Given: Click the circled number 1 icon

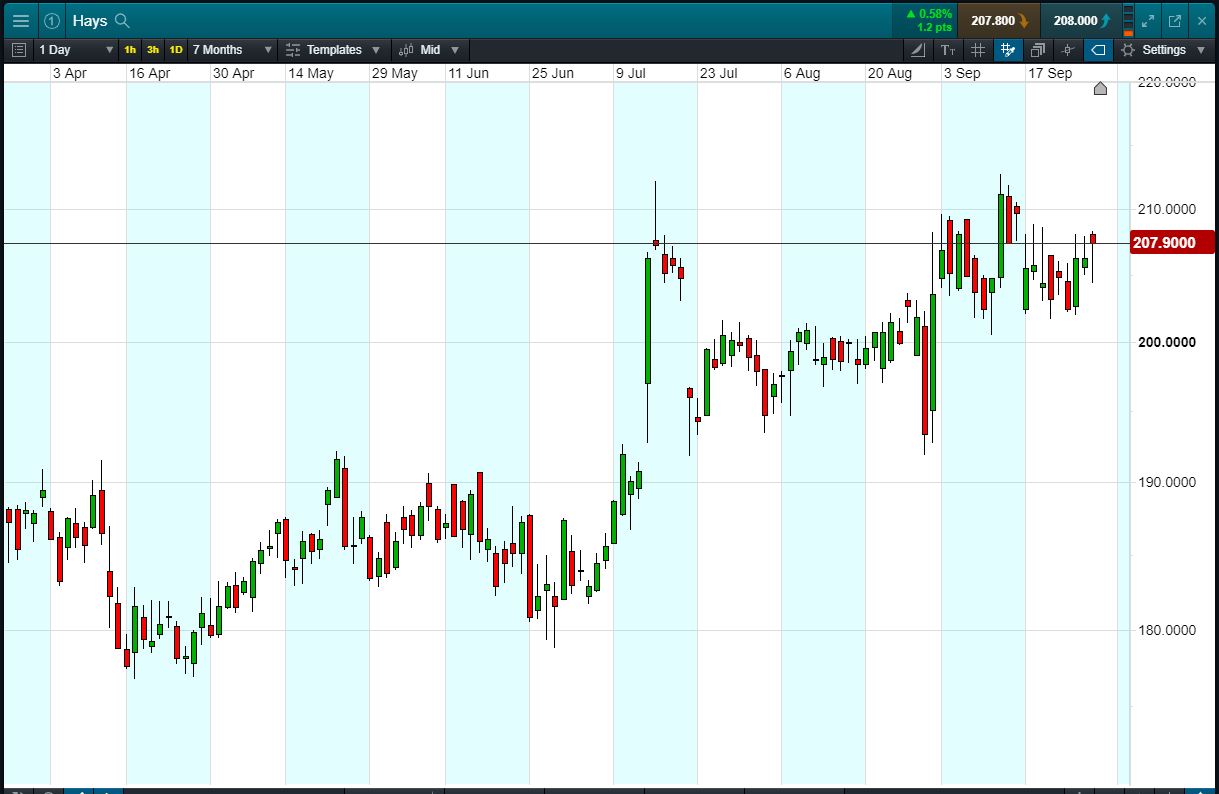Looking at the screenshot, I should click(52, 20).
